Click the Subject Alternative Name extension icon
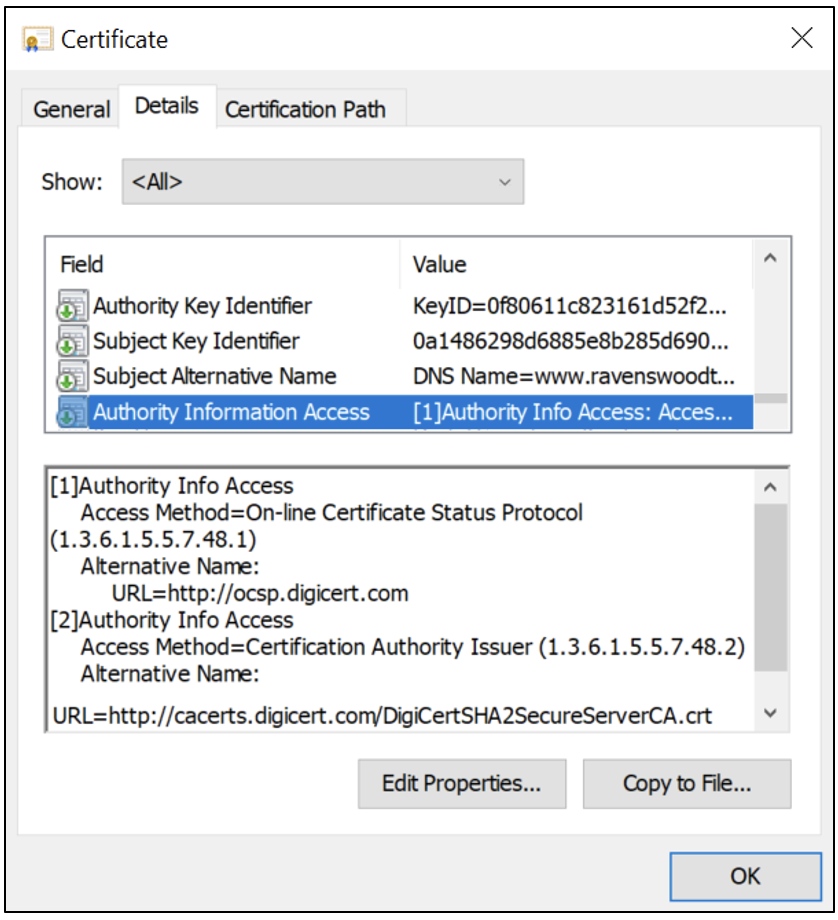This screenshot has height=920, width=838. click(72, 376)
